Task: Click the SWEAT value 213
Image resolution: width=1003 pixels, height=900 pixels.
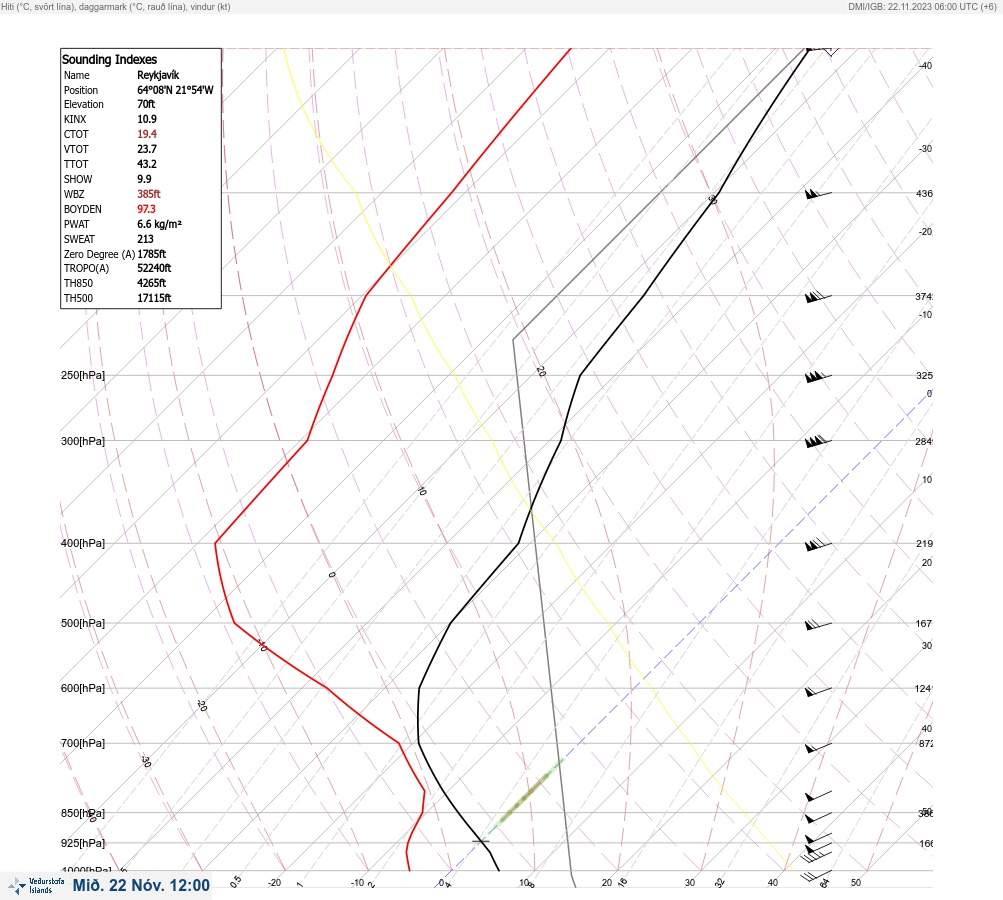Action: point(145,239)
